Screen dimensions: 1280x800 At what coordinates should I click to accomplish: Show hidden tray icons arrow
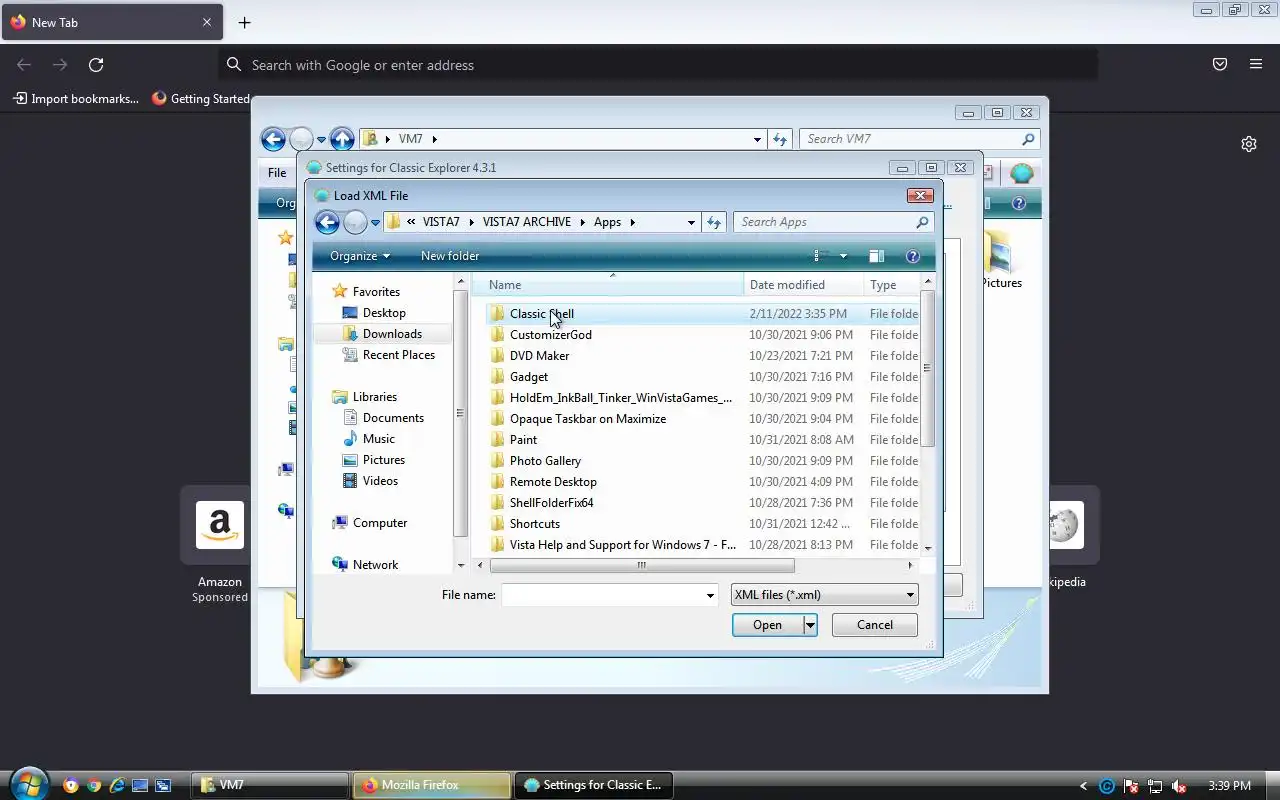click(1083, 786)
